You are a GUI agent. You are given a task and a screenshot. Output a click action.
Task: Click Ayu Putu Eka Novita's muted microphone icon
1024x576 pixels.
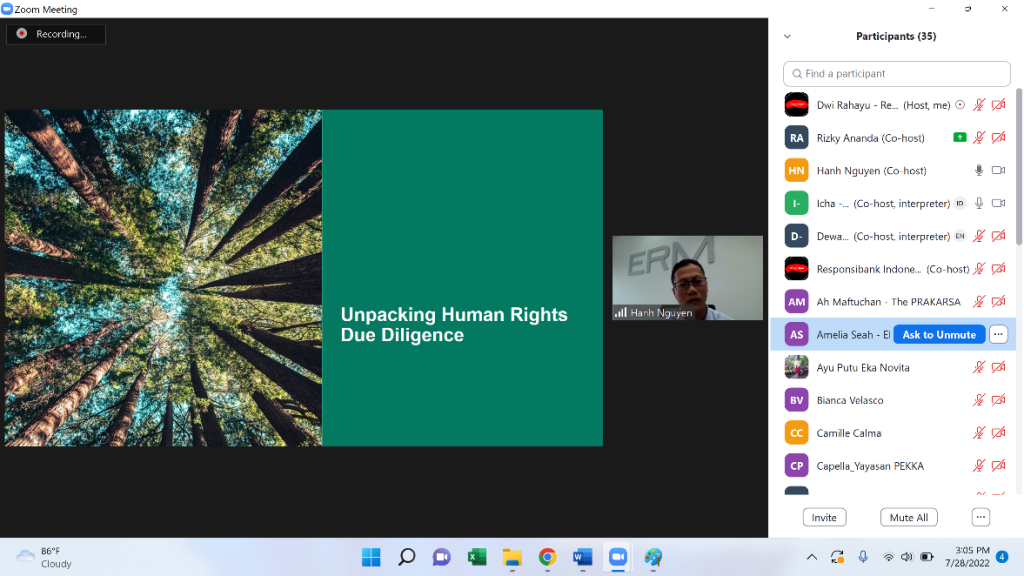pos(978,367)
